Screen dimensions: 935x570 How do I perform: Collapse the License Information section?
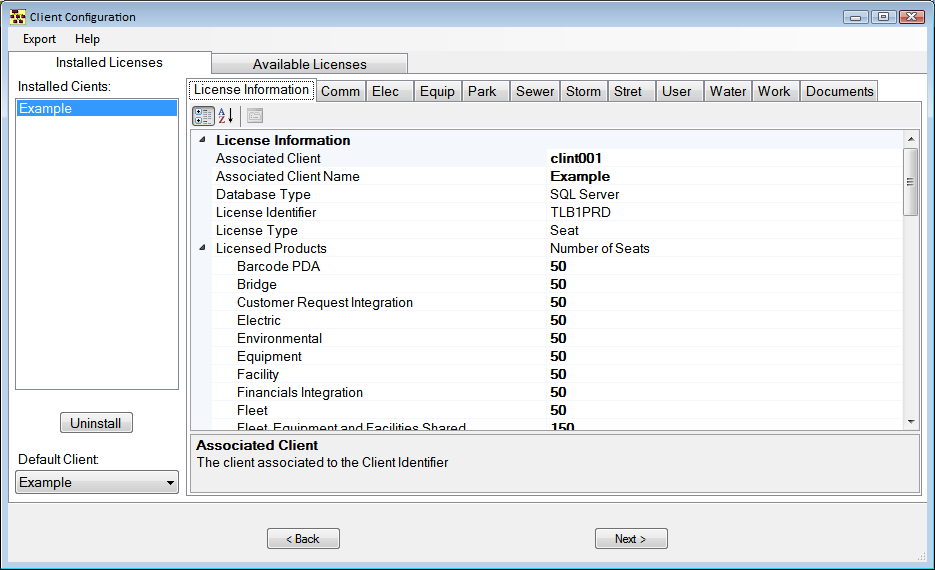pyautogui.click(x=203, y=141)
